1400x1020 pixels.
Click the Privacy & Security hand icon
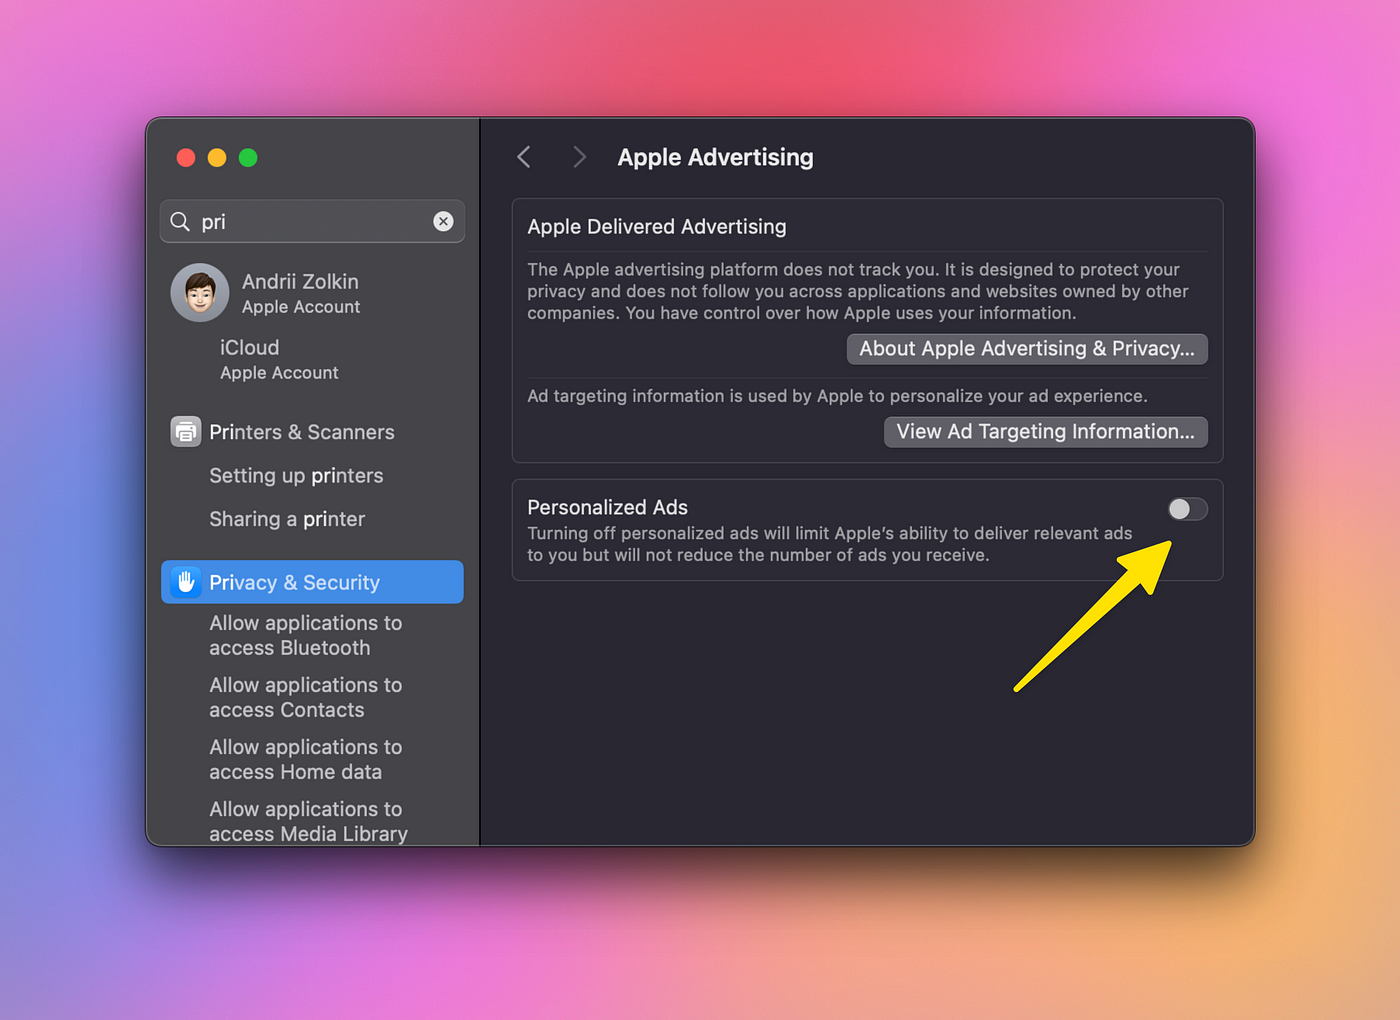coord(186,582)
